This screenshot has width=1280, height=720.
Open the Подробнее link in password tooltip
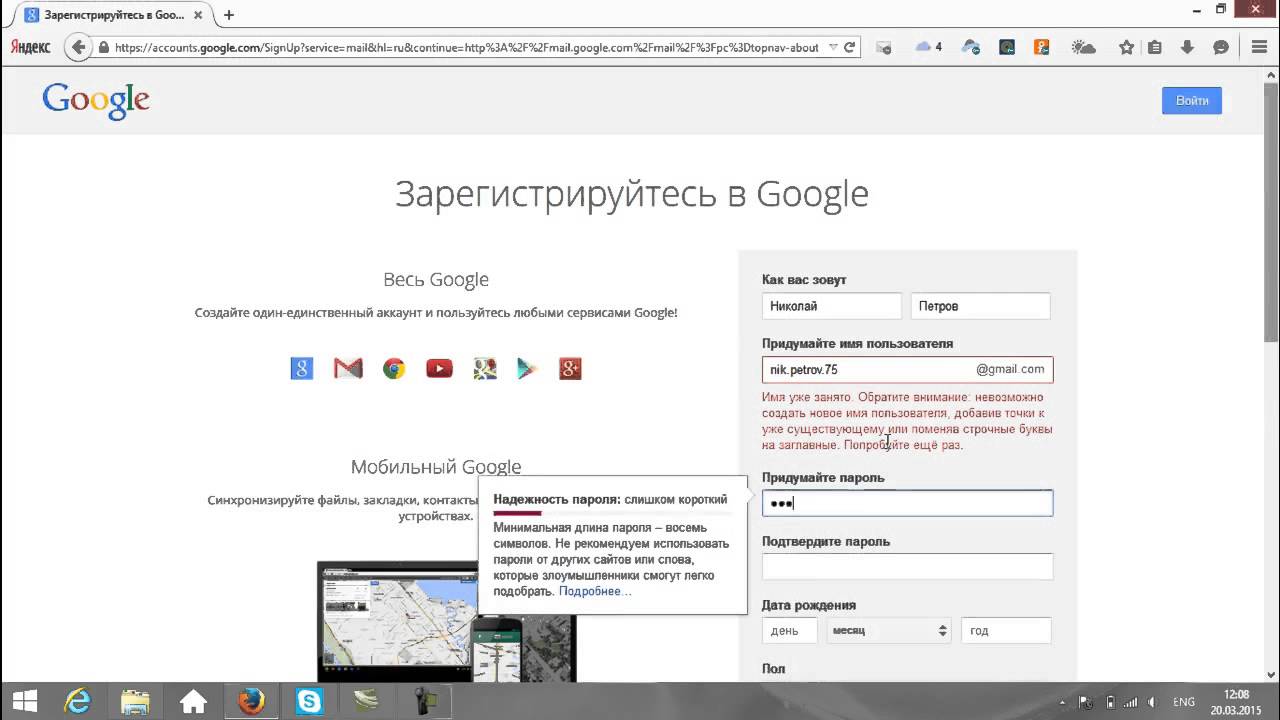pos(595,591)
